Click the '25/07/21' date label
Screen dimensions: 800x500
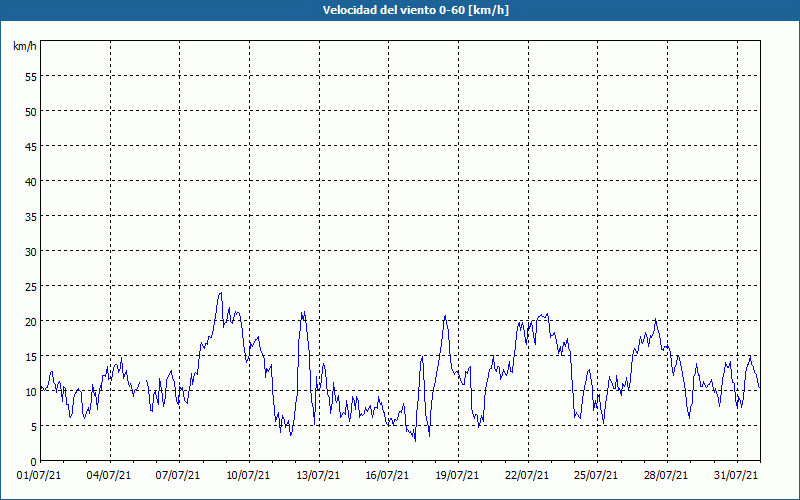[596, 476]
